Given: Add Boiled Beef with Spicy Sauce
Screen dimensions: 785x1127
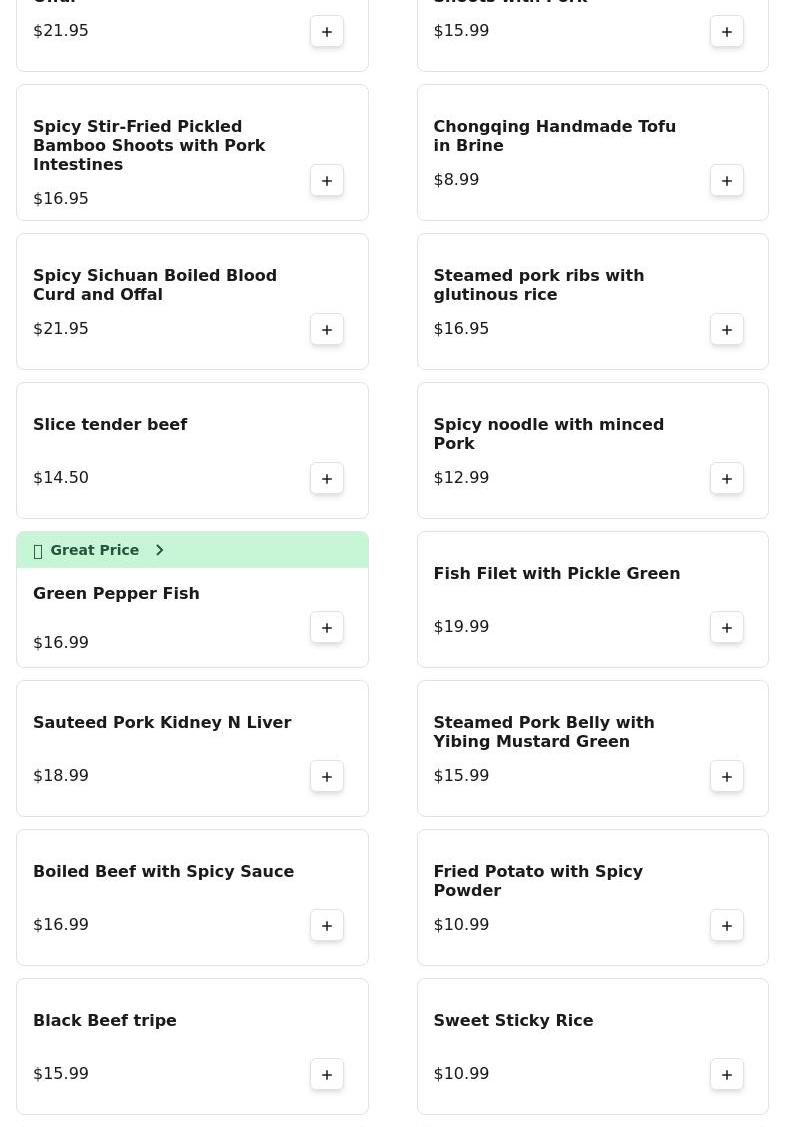Looking at the screenshot, I should coord(327,926).
